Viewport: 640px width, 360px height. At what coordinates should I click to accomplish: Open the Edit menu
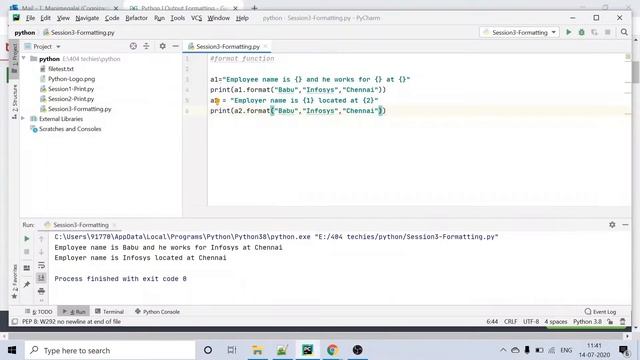[45, 18]
